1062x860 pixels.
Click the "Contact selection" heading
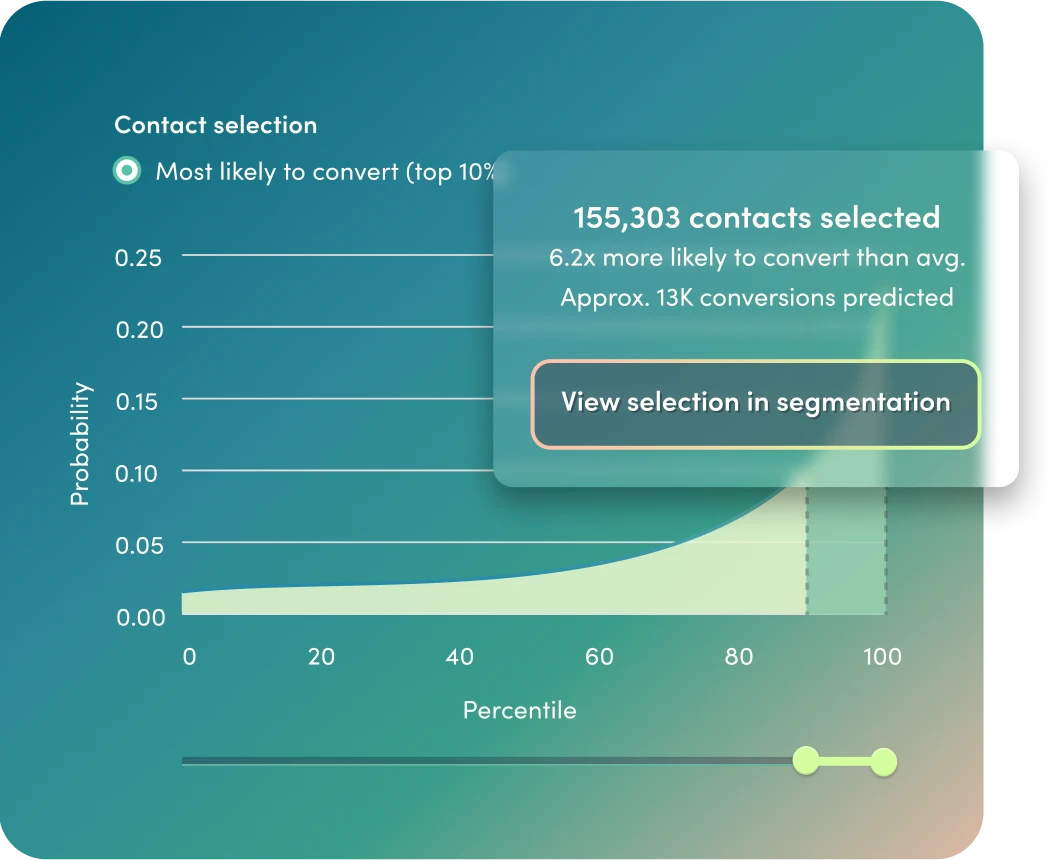pyautogui.click(x=215, y=125)
